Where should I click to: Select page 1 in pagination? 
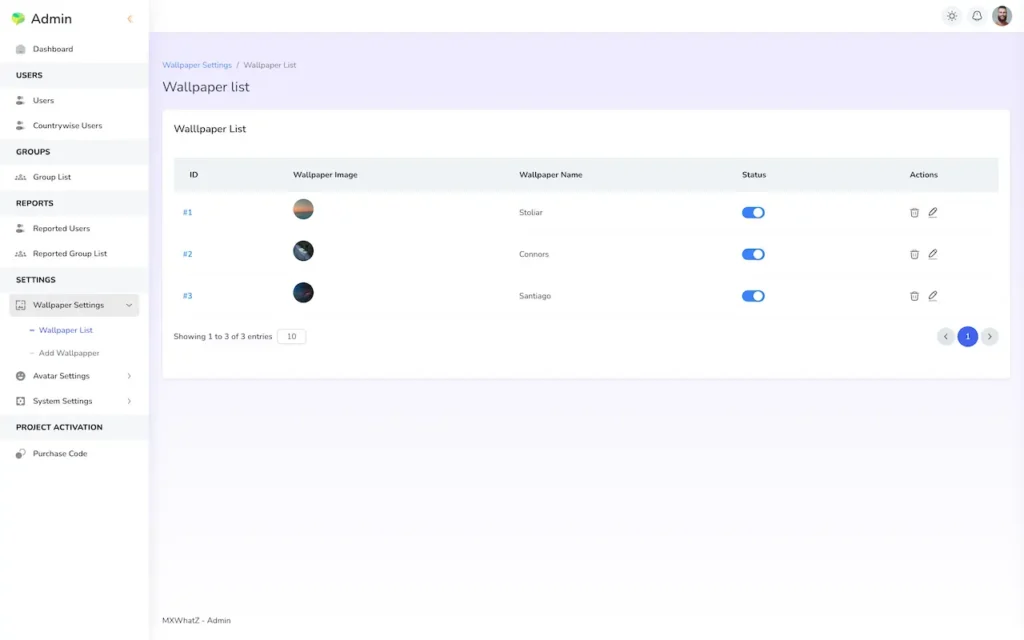[967, 336]
